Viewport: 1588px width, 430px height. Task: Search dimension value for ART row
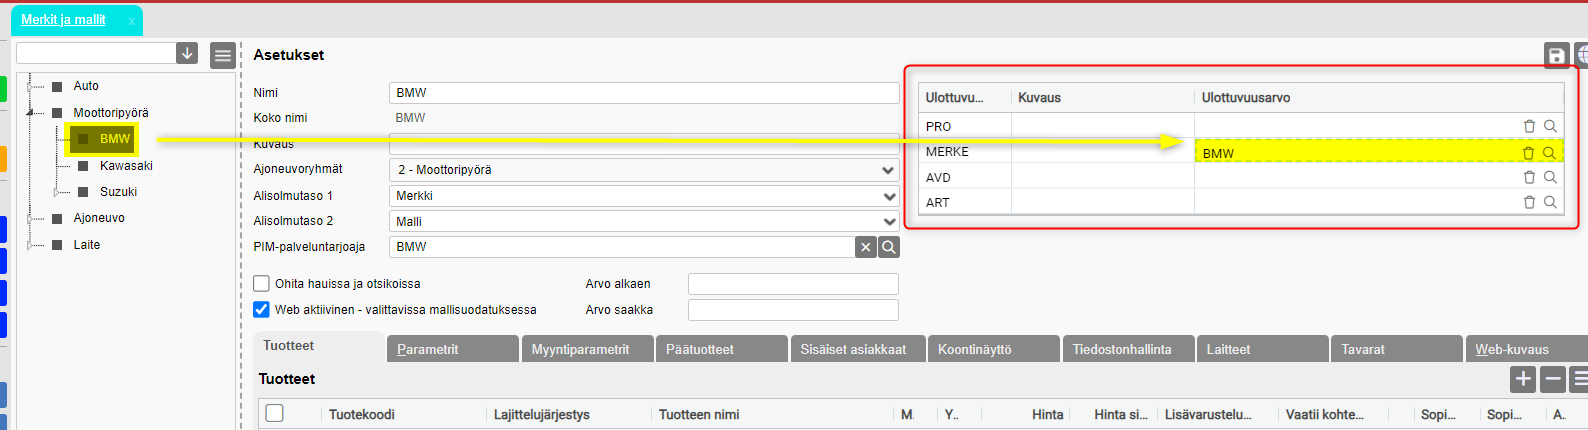click(1550, 202)
